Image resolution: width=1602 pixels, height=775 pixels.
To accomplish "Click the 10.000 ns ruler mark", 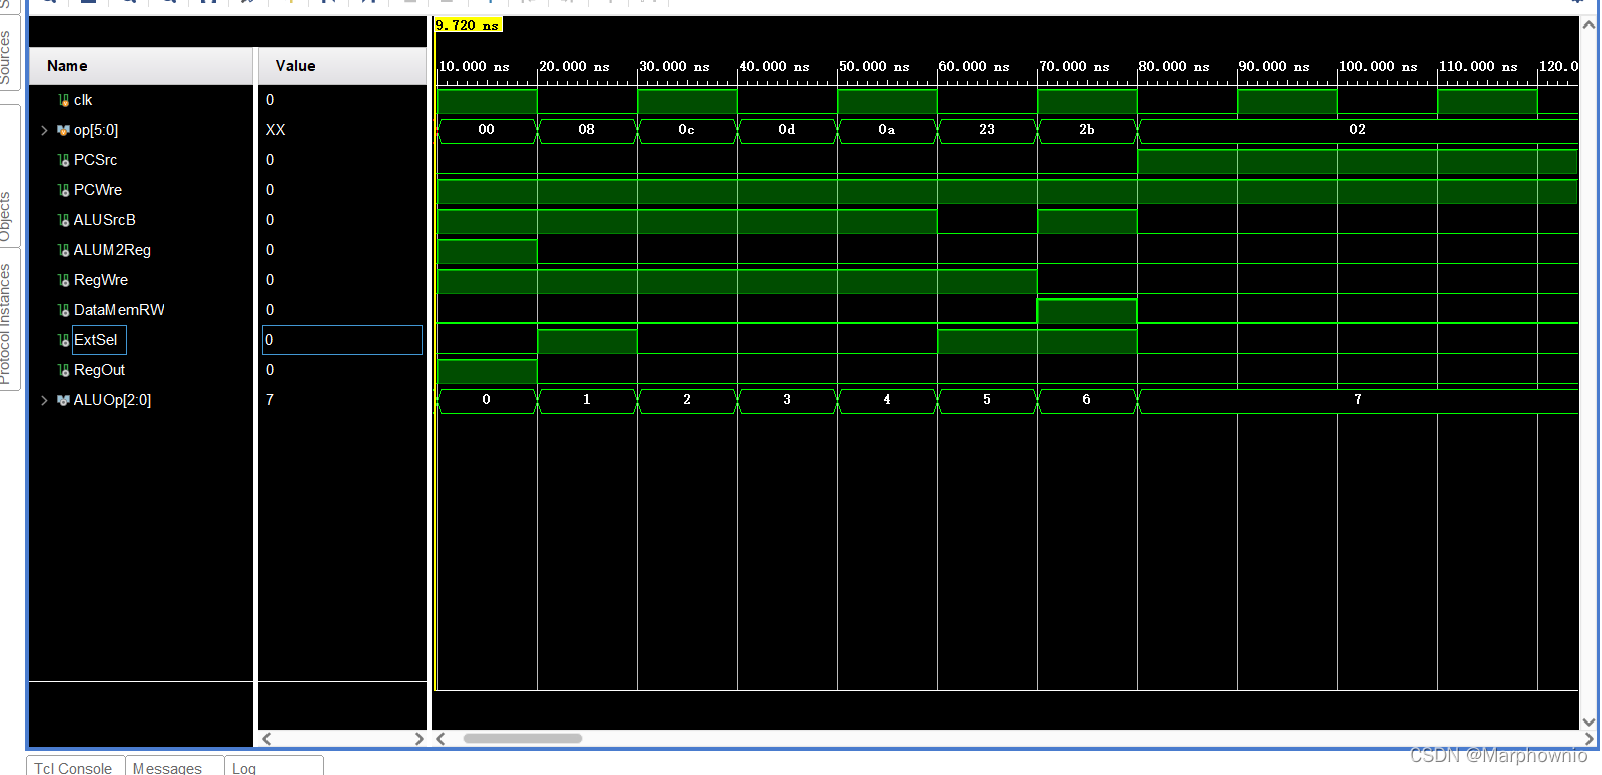I will coord(474,66).
